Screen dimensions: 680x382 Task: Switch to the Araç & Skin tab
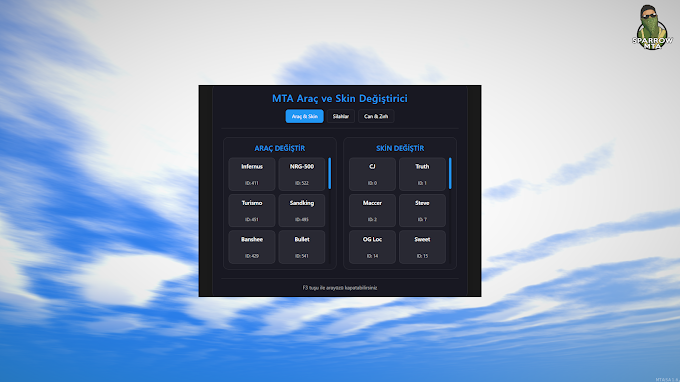click(x=304, y=116)
